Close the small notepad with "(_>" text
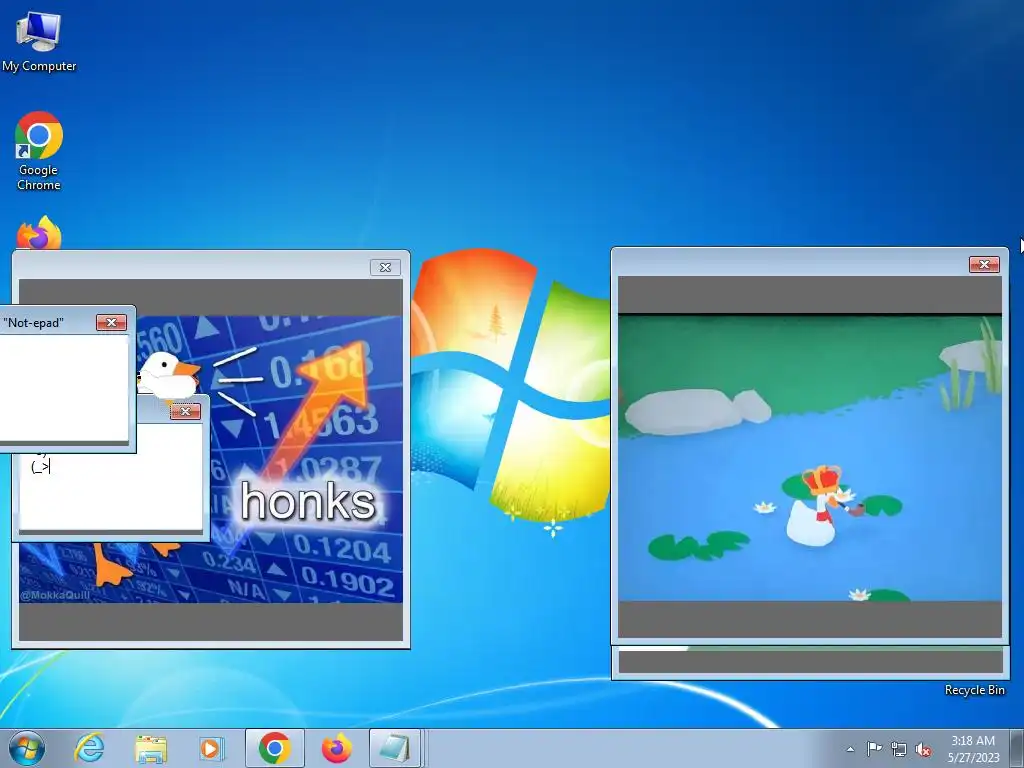This screenshot has height=768, width=1024. [185, 411]
